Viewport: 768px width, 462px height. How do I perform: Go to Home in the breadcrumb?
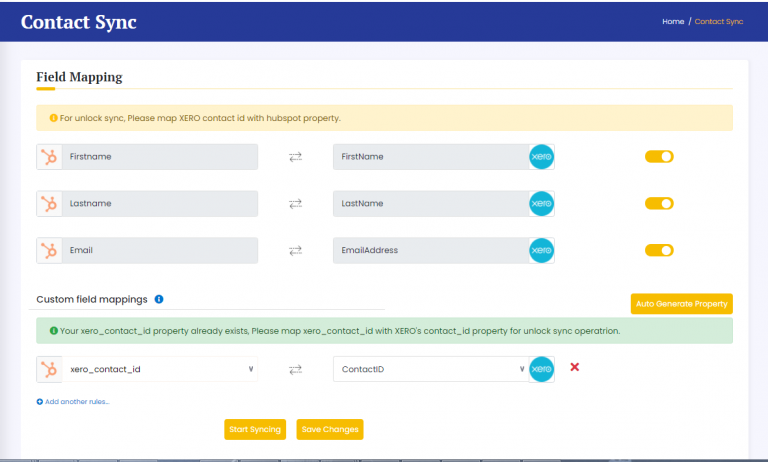[672, 21]
